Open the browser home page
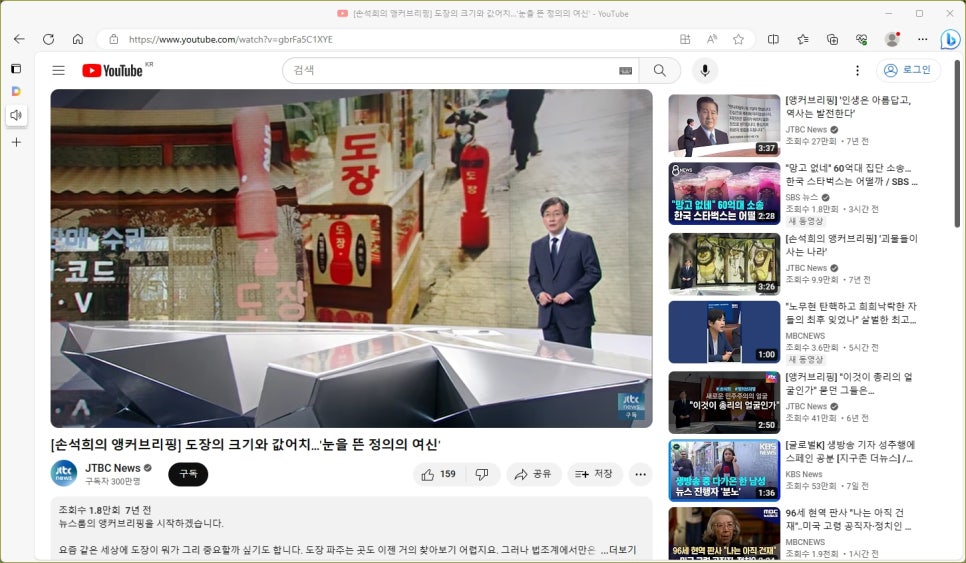Viewport: 966px width, 563px height. 78,39
